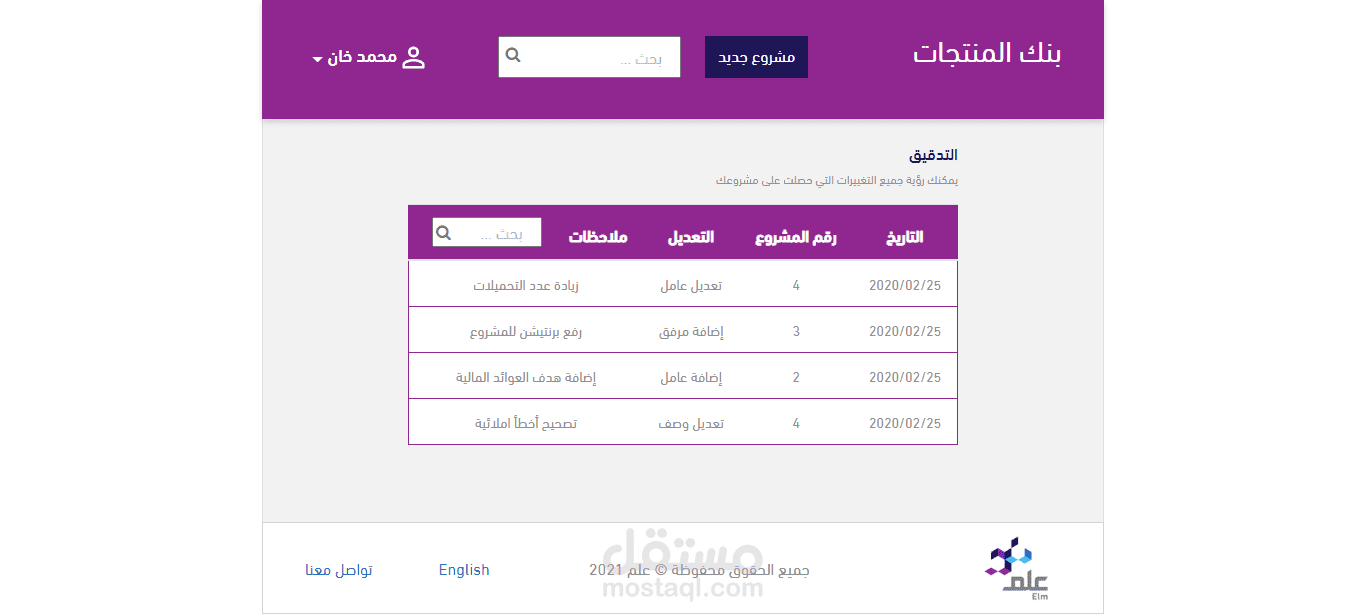Click project number in تعديل وصف row

pyautogui.click(x=796, y=423)
